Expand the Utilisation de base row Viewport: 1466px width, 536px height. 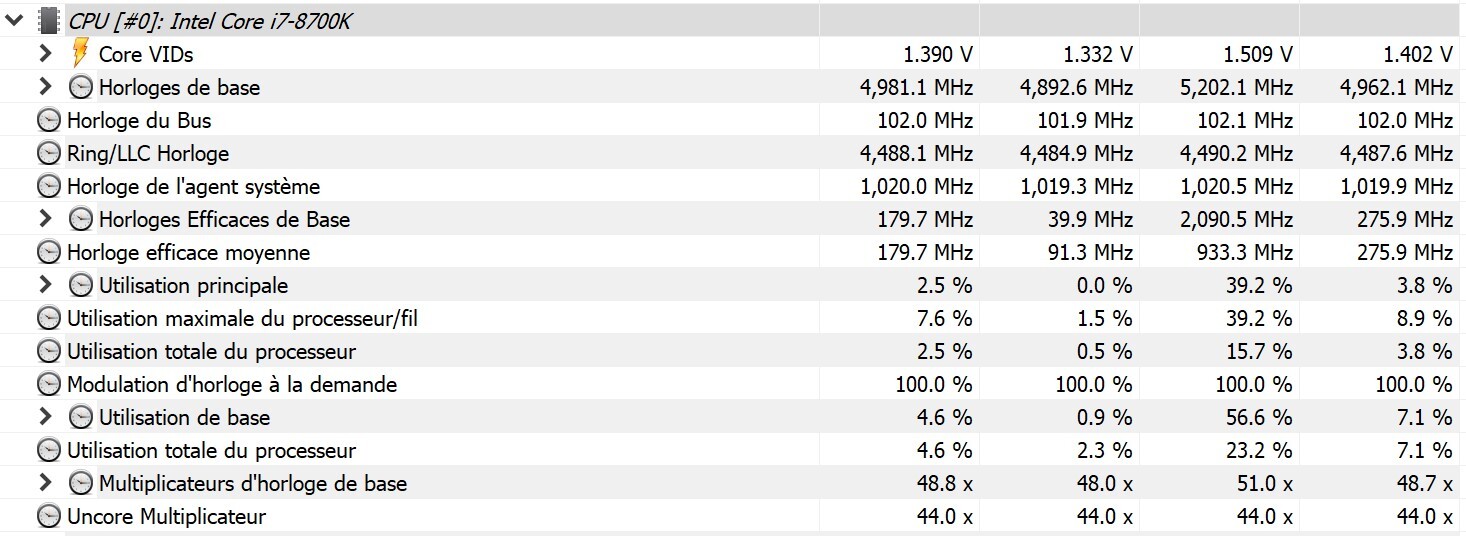click(45, 417)
